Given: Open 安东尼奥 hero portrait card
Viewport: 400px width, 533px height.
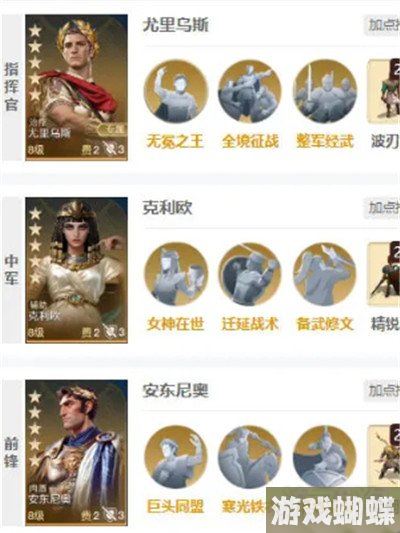Looking at the screenshot, I should point(76,453).
